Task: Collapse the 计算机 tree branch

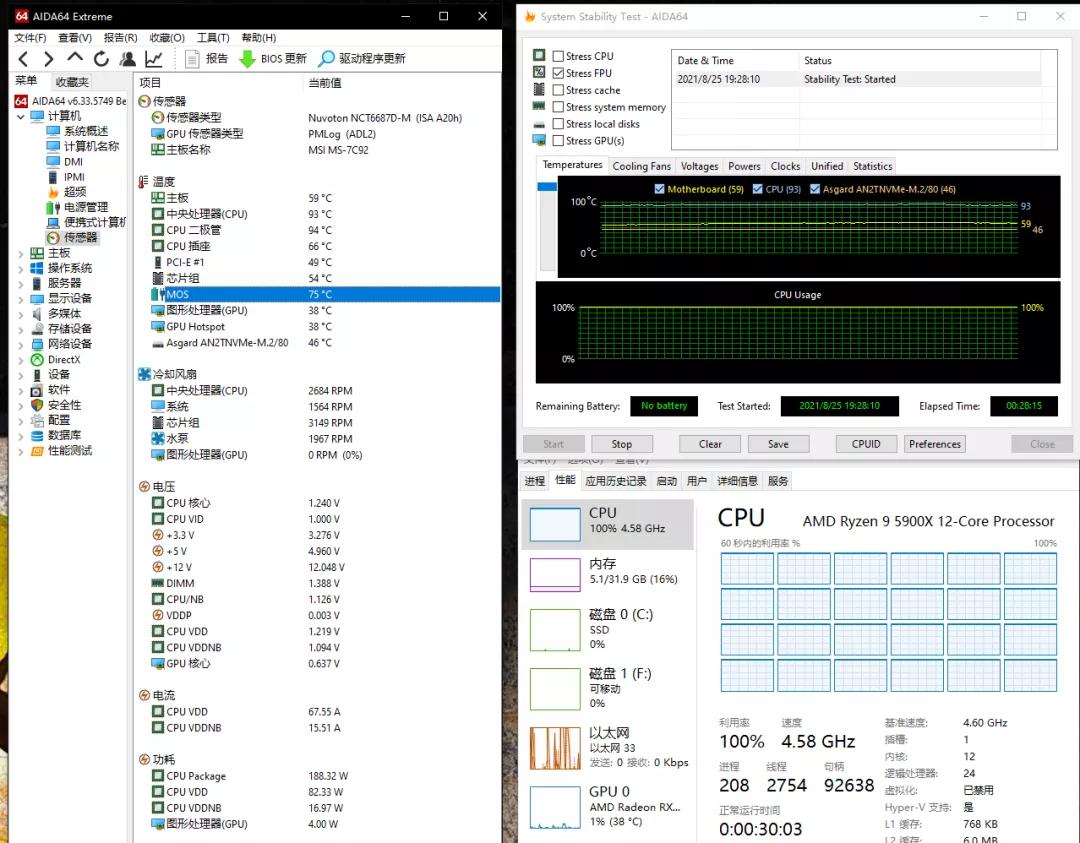Action: [x=22, y=115]
